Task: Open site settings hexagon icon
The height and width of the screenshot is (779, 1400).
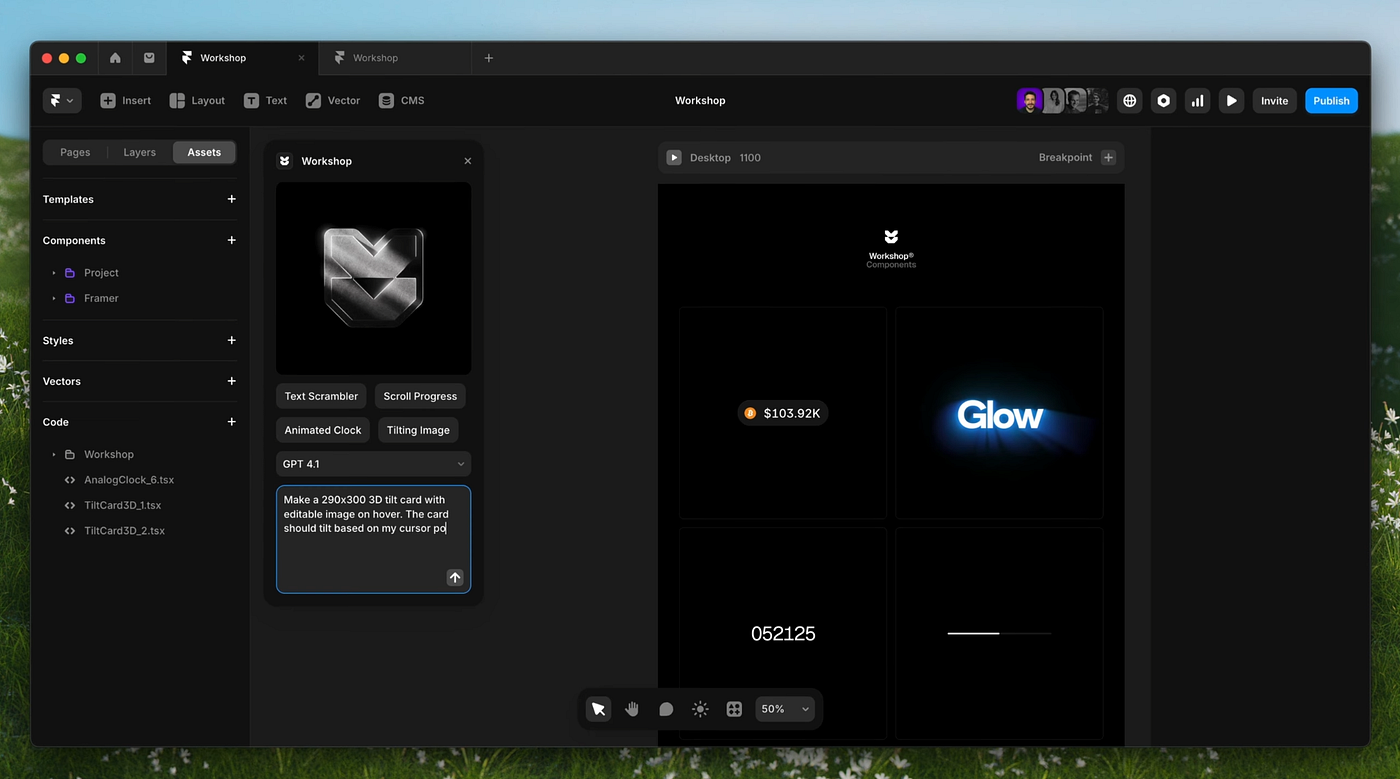Action: [1164, 100]
